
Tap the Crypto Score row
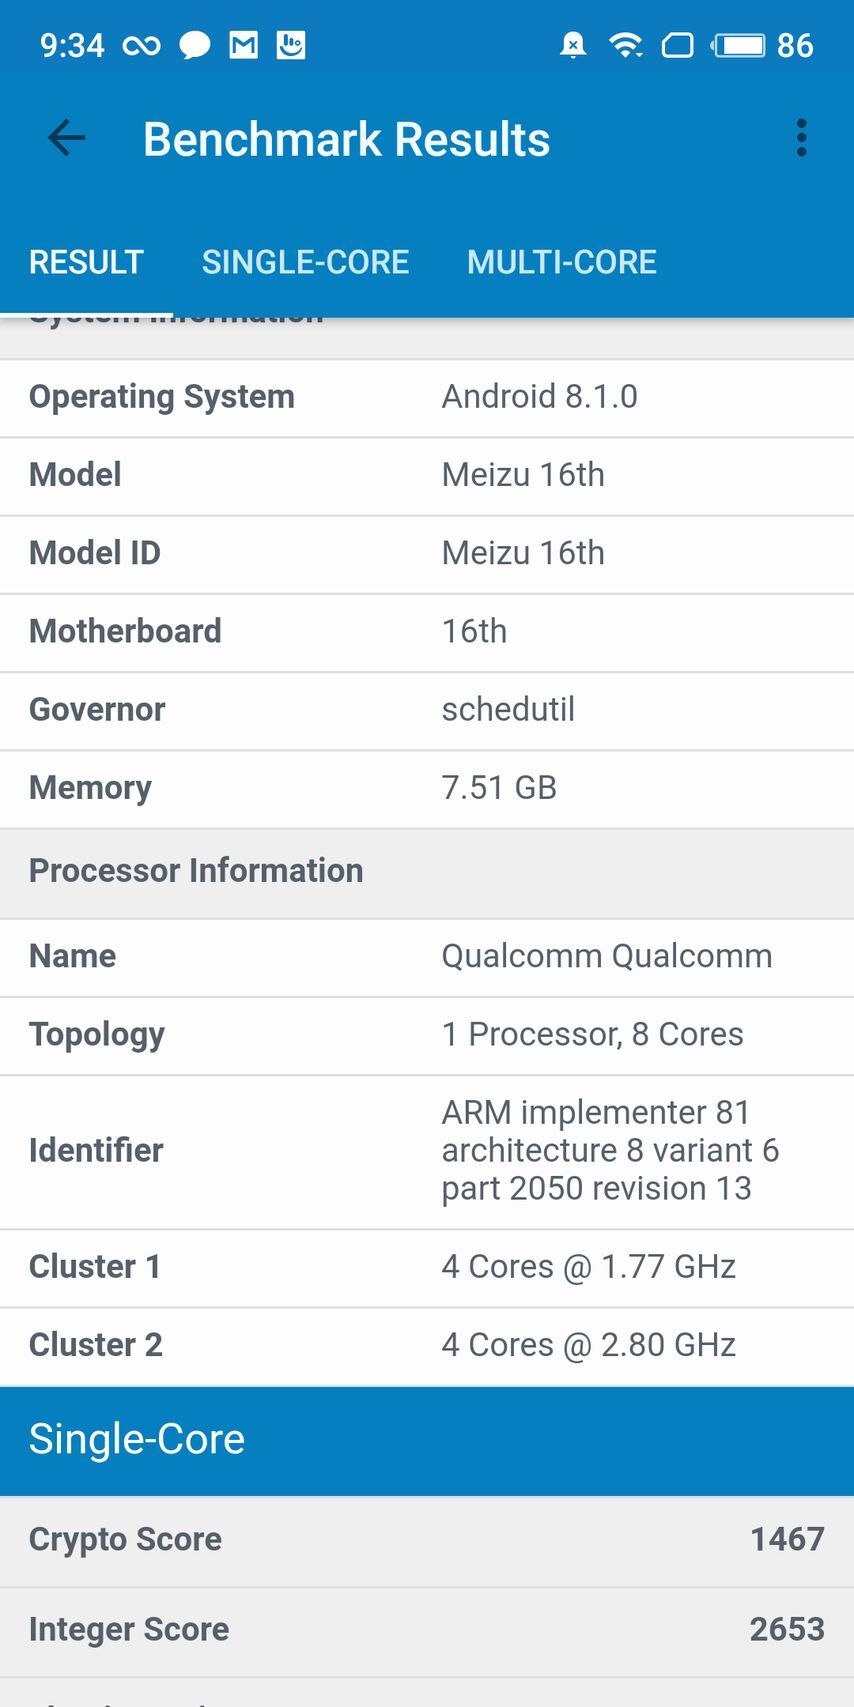pos(427,1540)
